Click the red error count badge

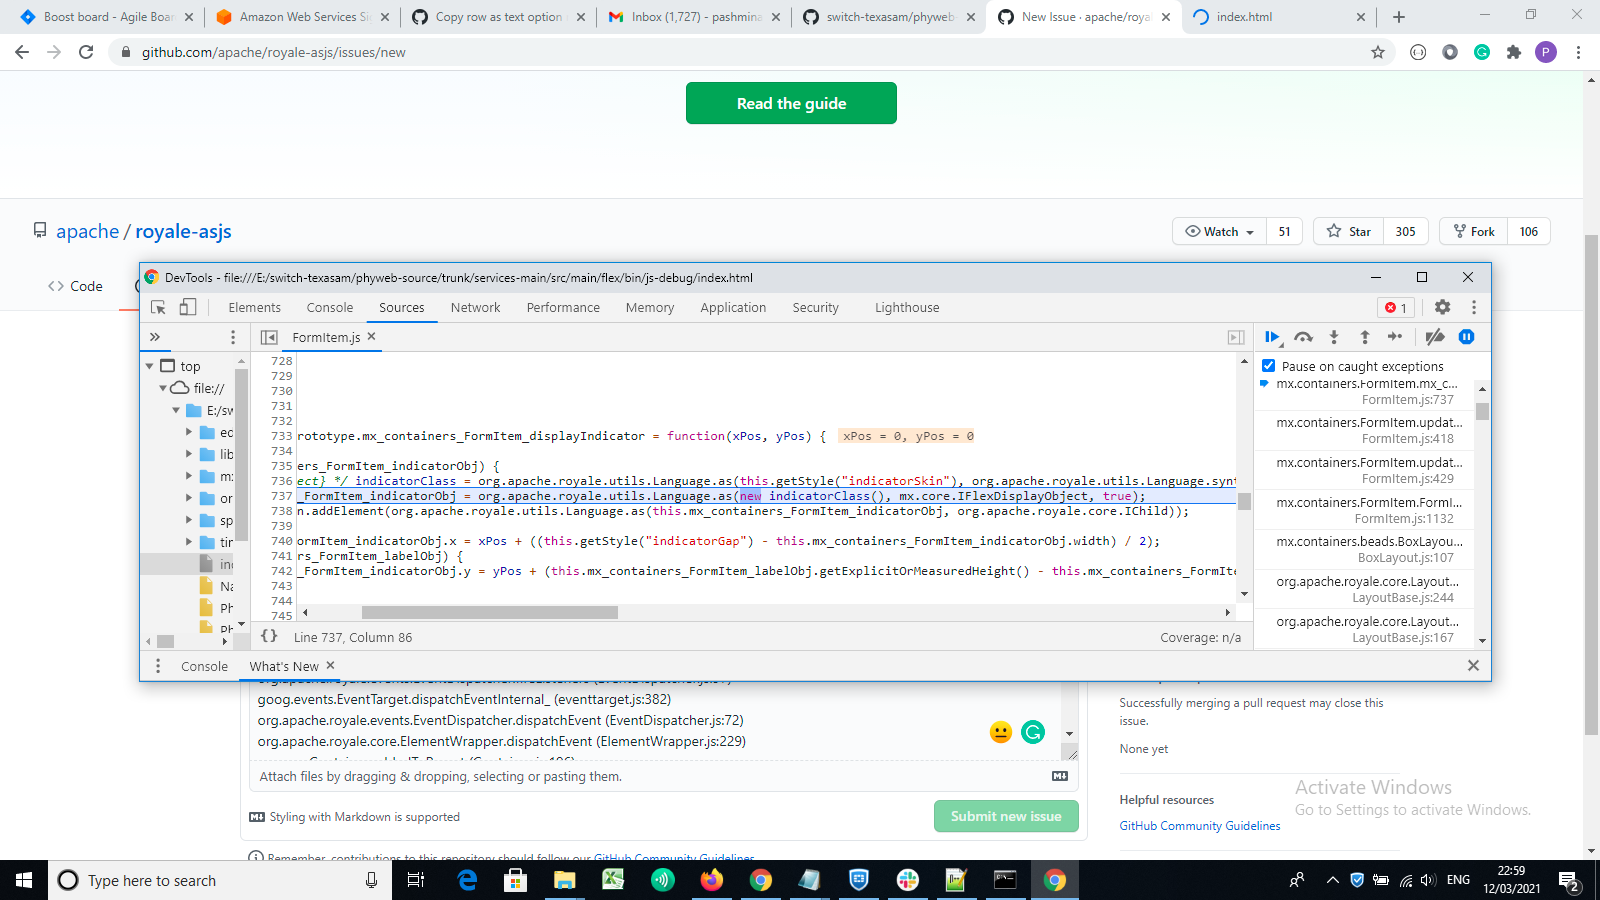click(1396, 307)
